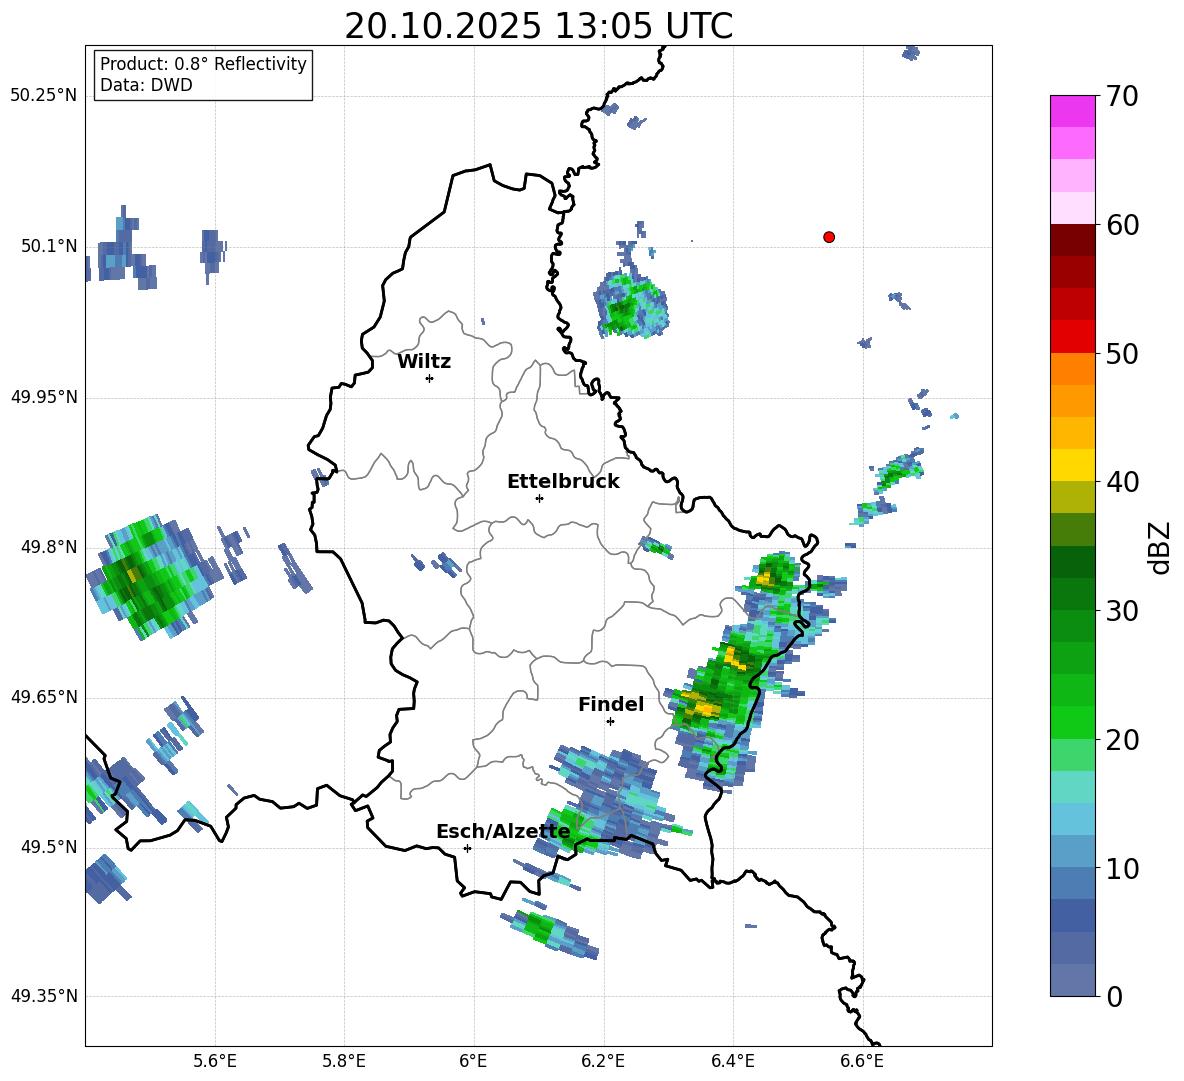Click the Esch/Alzette station label
The image size is (1184, 1081).
coord(504,831)
